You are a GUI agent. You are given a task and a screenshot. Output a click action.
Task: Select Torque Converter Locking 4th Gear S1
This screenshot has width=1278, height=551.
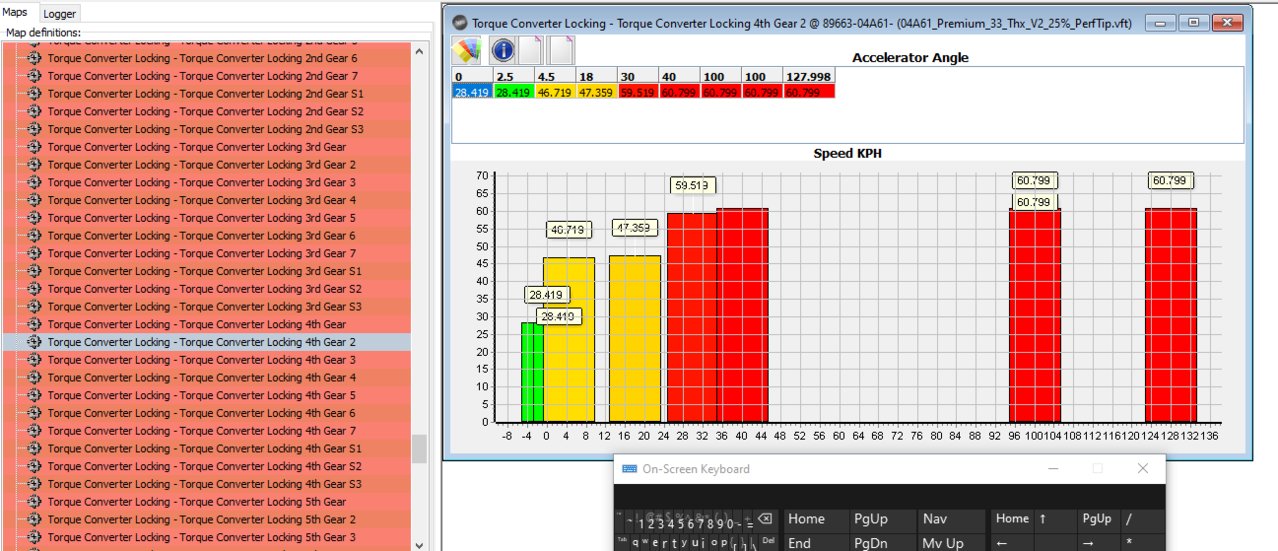pyautogui.click(x=205, y=449)
